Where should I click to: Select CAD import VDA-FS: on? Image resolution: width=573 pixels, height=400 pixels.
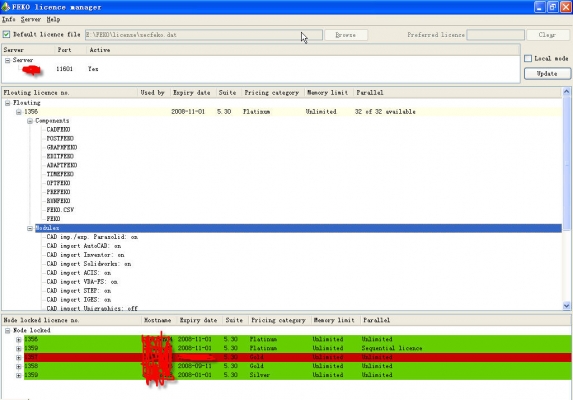click(x=82, y=282)
